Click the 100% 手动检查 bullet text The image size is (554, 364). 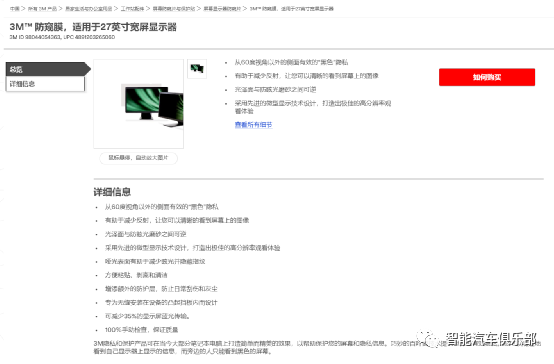click(141, 330)
